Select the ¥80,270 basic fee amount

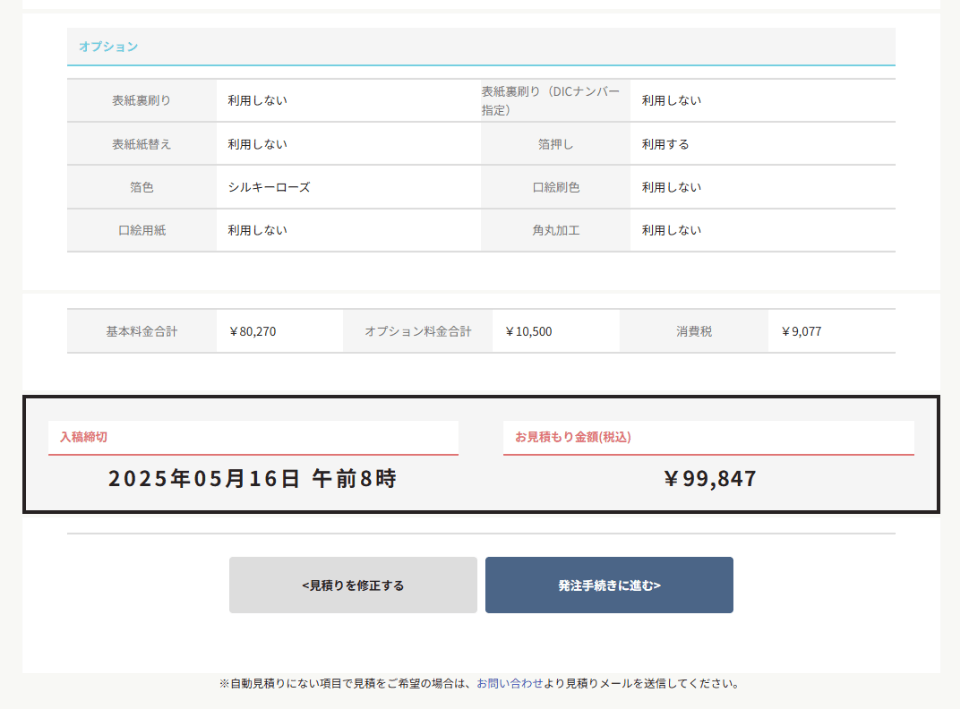[x=252, y=331]
